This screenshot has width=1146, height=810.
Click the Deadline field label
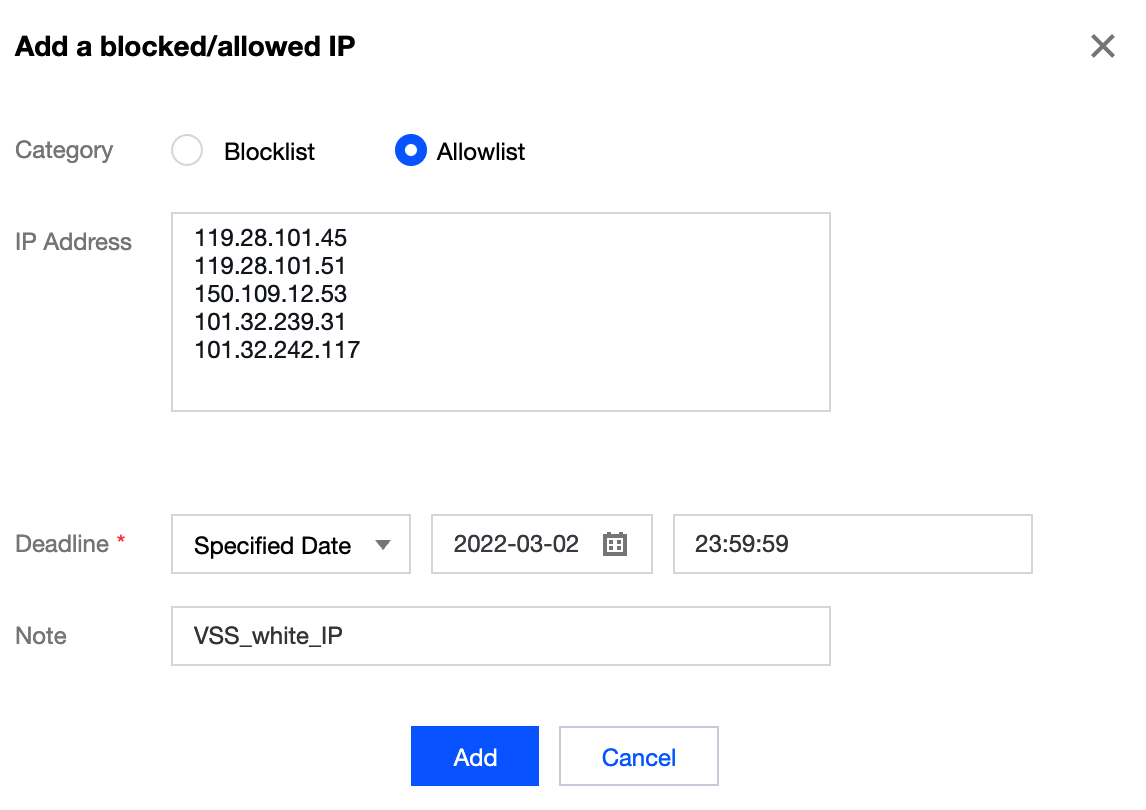tap(62, 544)
